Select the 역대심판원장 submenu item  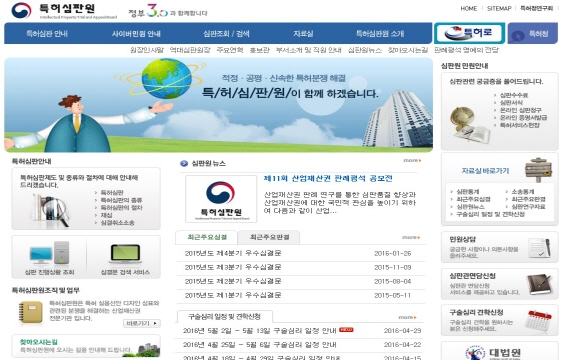pyautogui.click(x=190, y=50)
